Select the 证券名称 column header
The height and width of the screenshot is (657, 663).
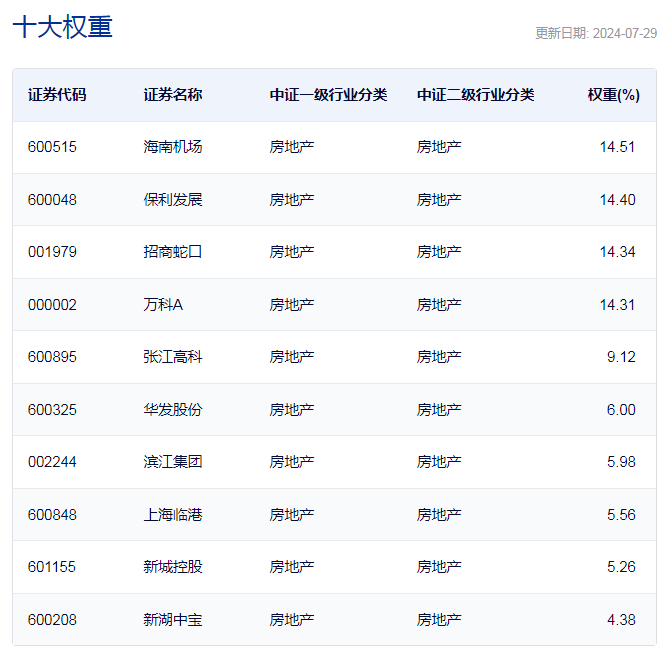(x=173, y=95)
